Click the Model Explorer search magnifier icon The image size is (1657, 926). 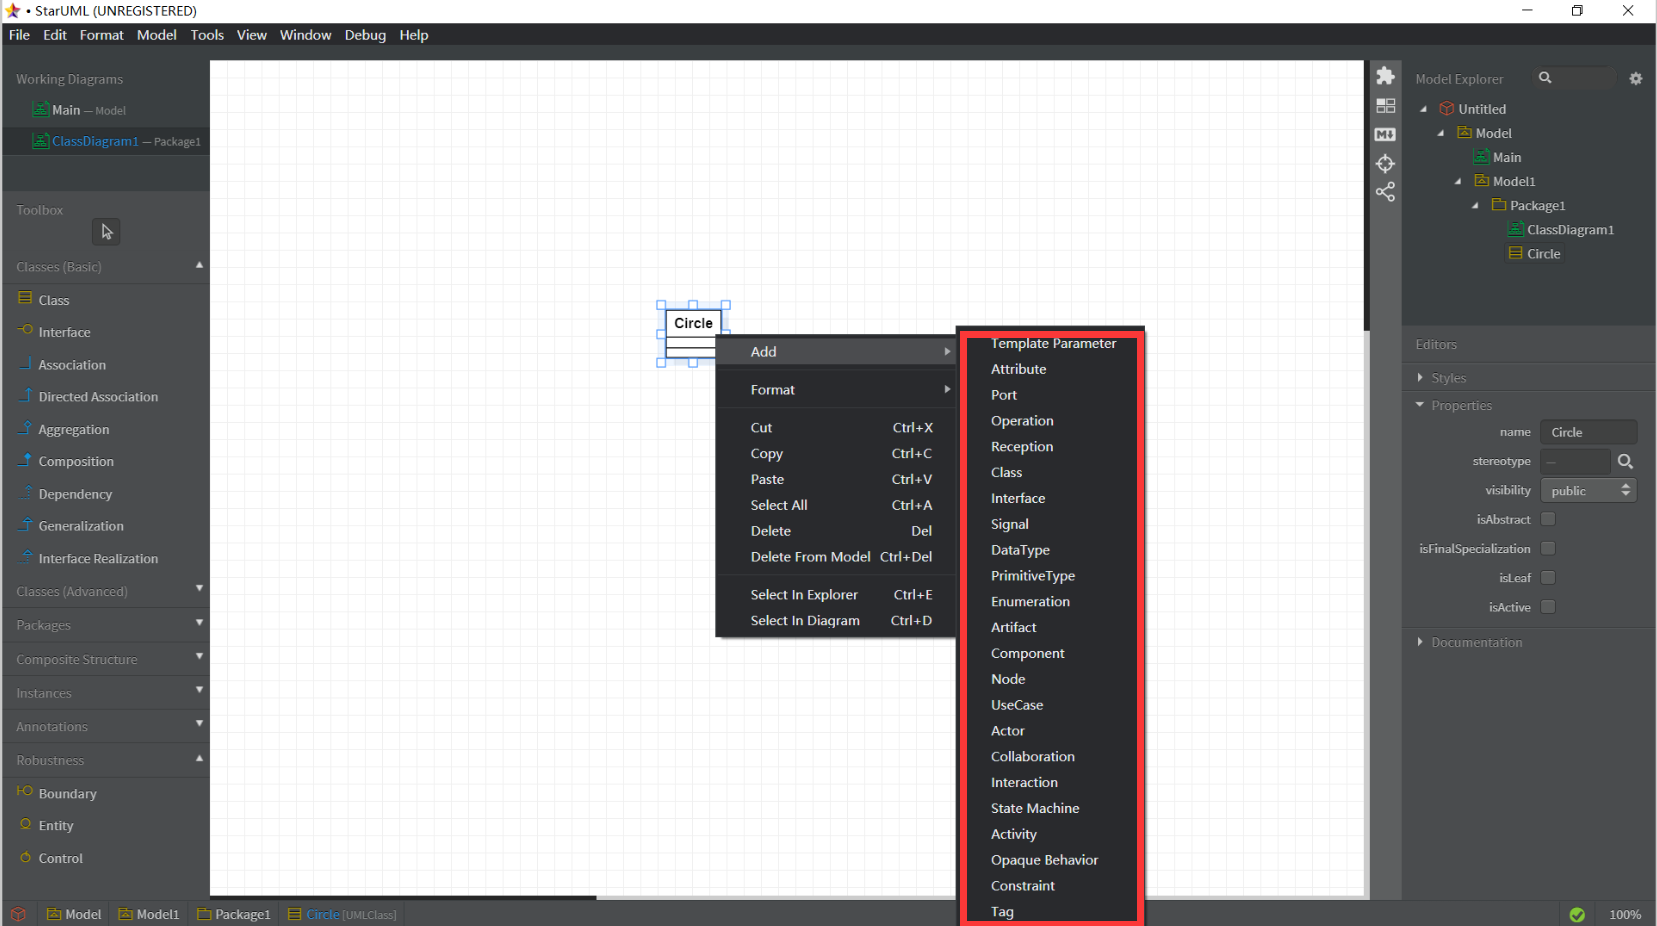coord(1545,78)
